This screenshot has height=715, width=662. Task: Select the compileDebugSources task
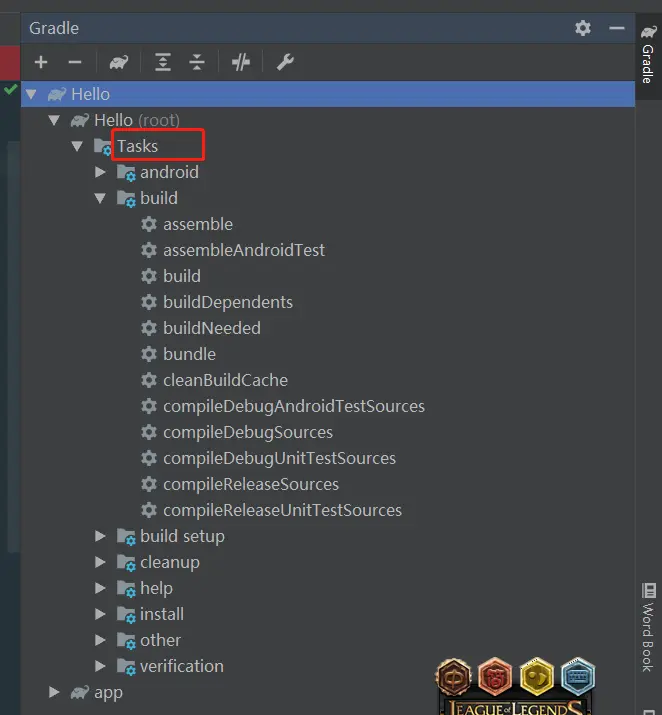click(248, 432)
